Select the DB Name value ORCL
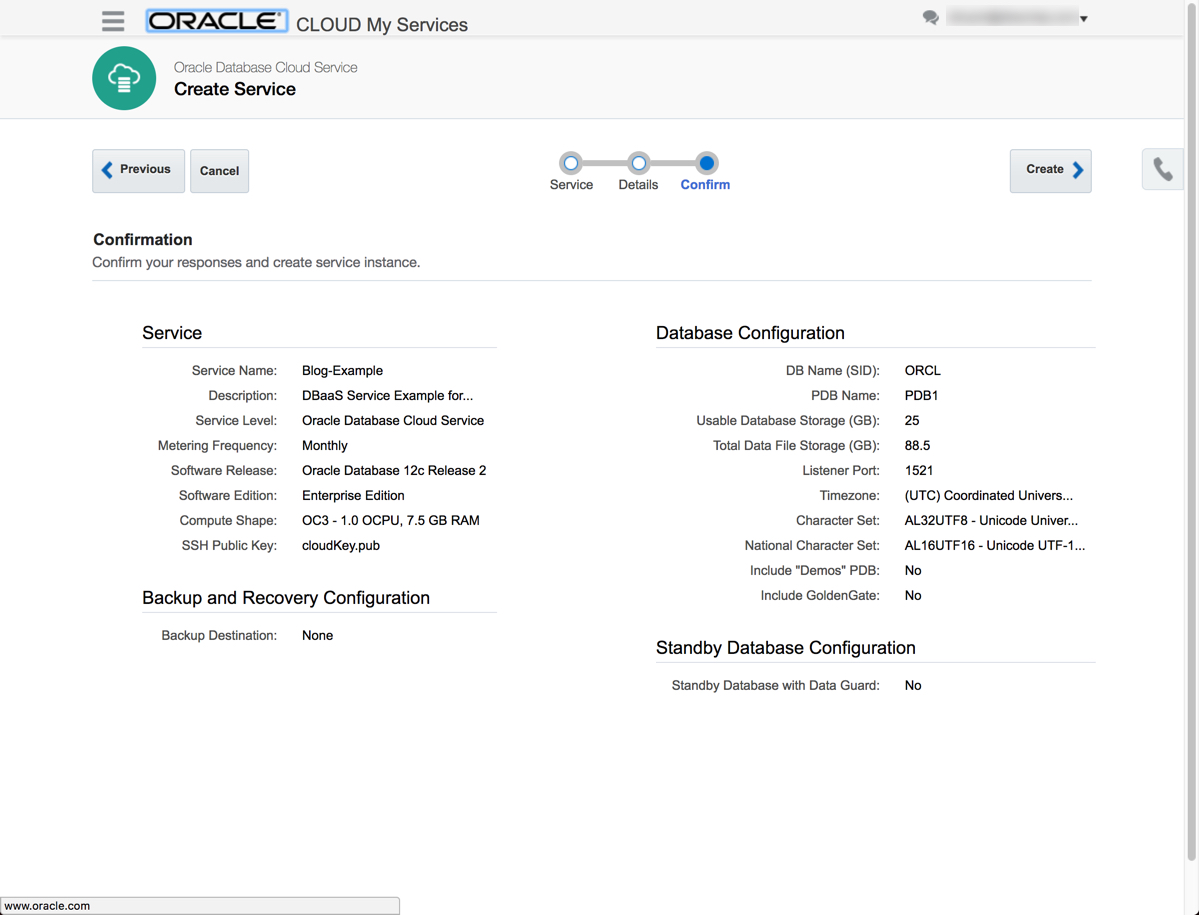1199x915 pixels. 923,371
